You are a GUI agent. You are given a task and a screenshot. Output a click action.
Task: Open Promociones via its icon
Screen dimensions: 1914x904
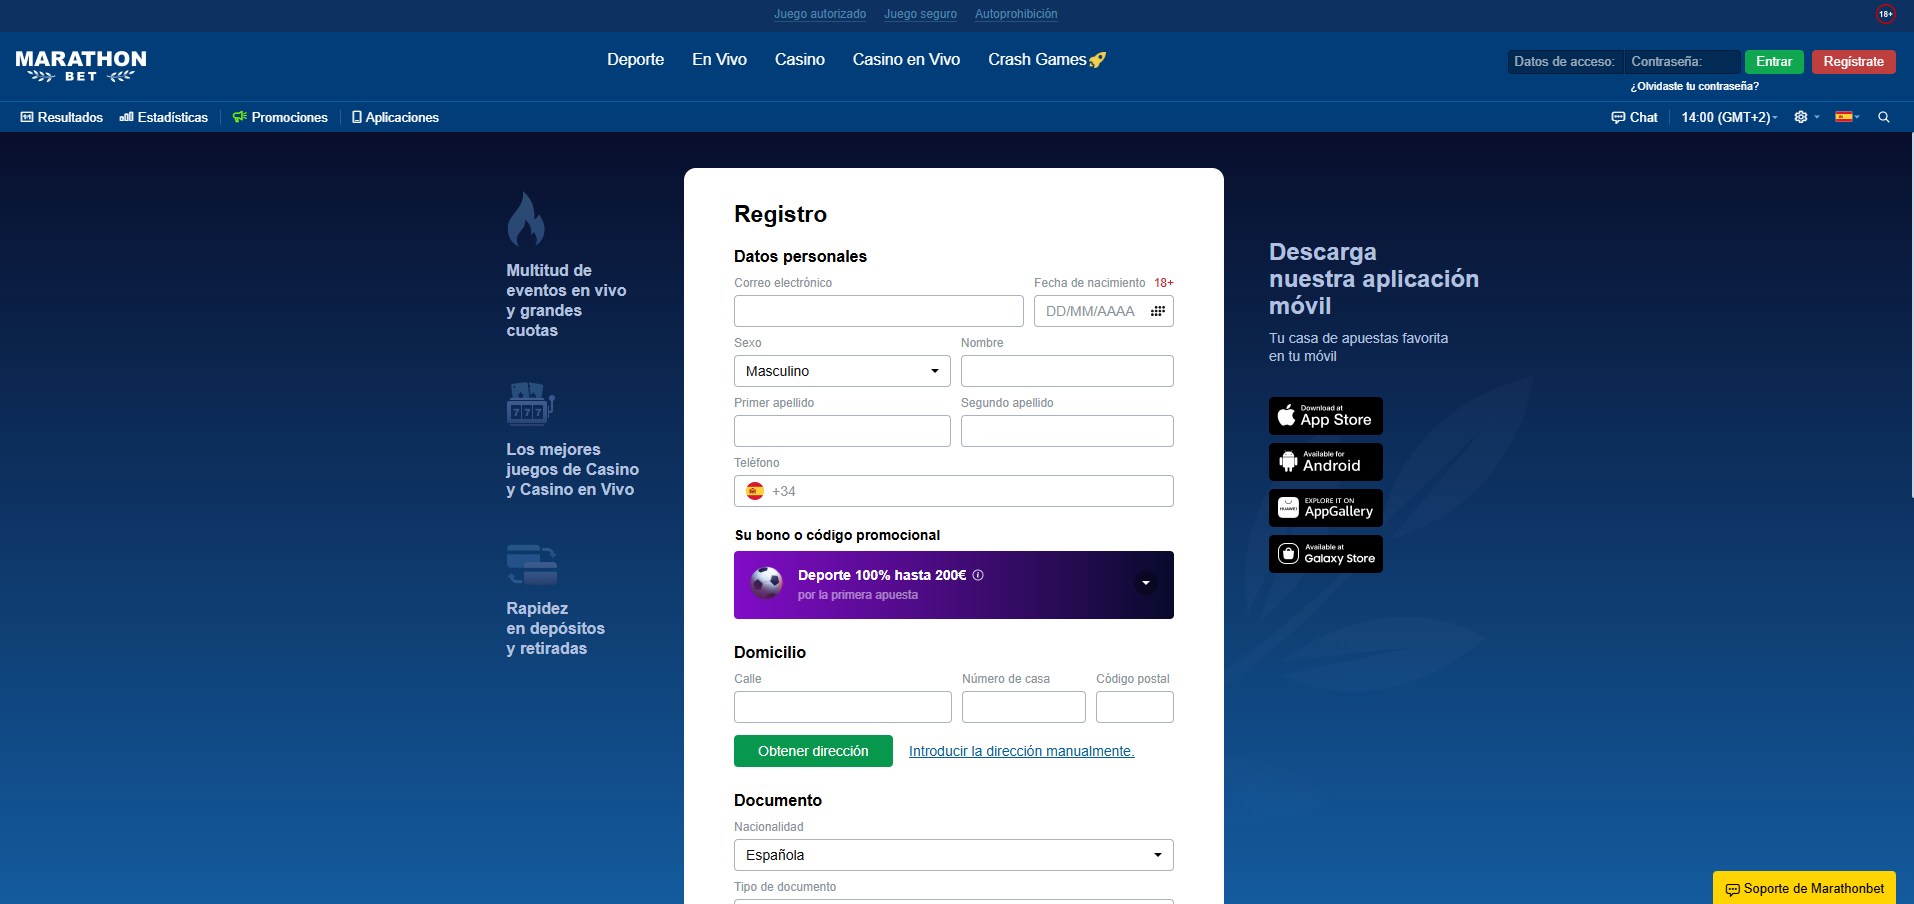point(238,117)
